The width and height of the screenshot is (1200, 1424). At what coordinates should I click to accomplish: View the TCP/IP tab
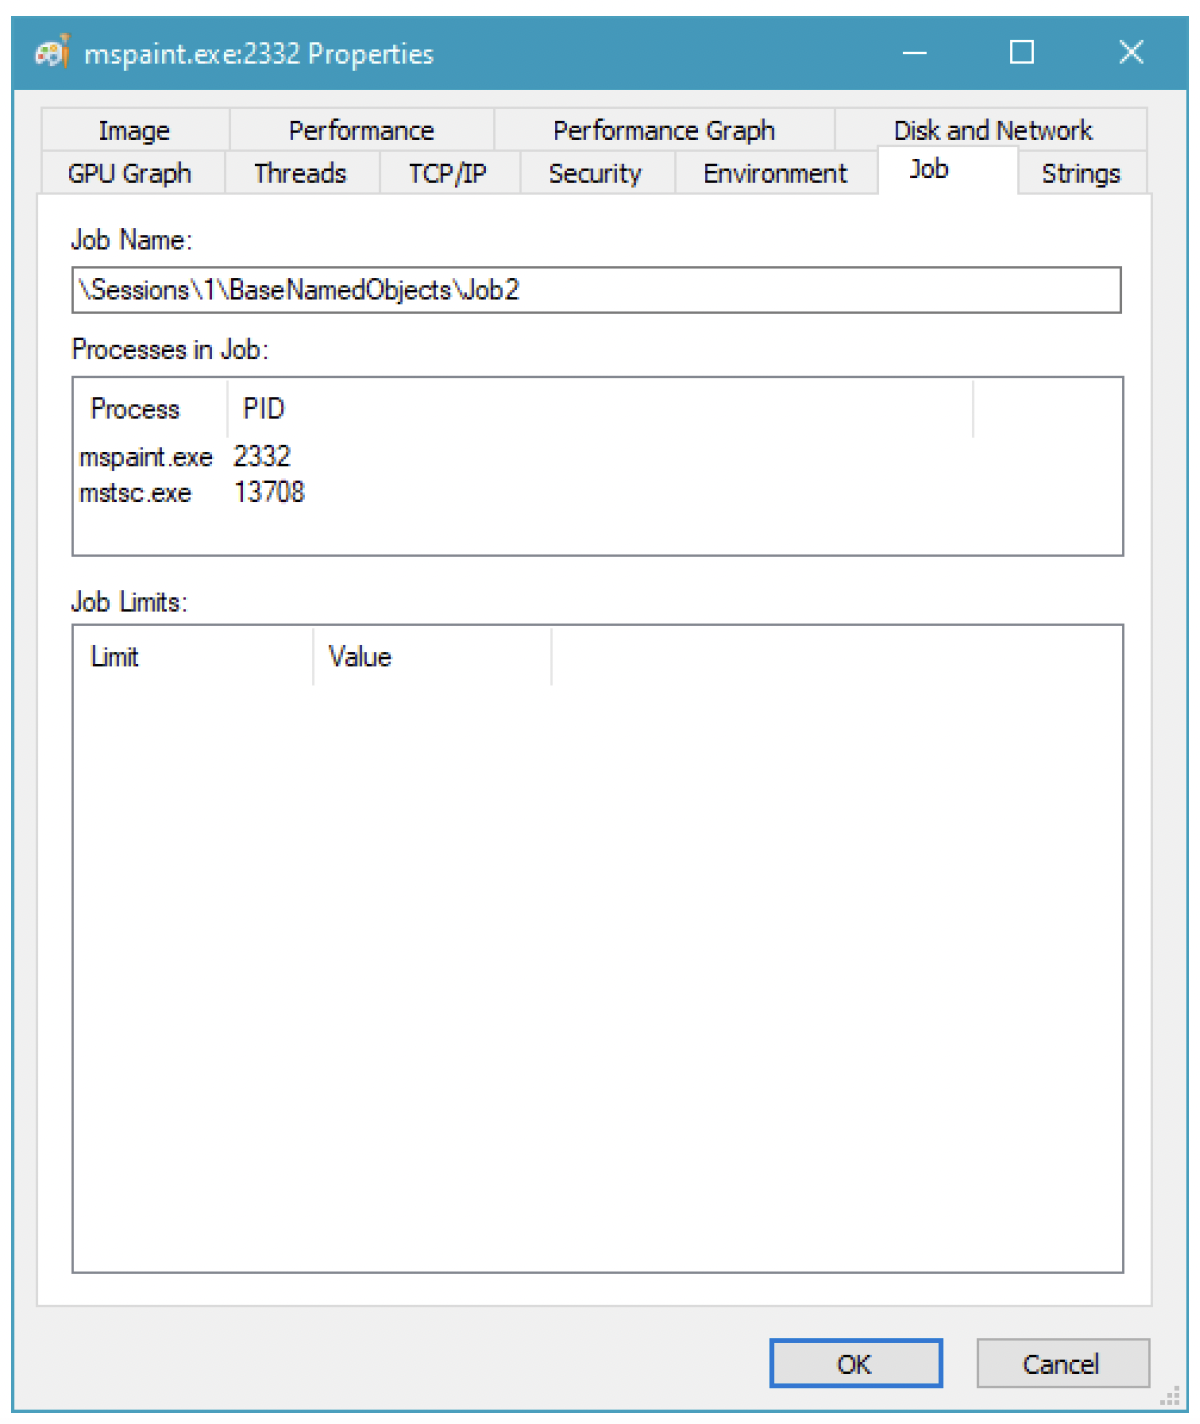coord(448,173)
